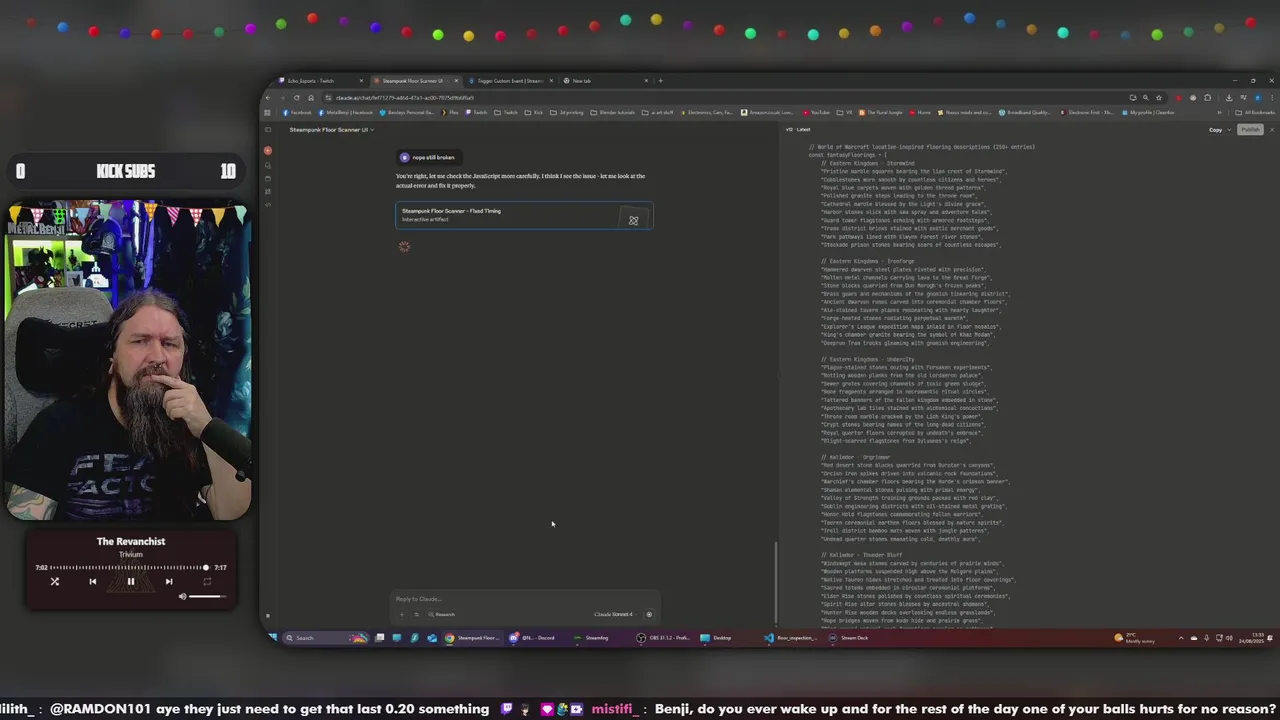Show more bookmarks with overflow chevron
The height and width of the screenshot is (720, 1280).
point(1219,112)
